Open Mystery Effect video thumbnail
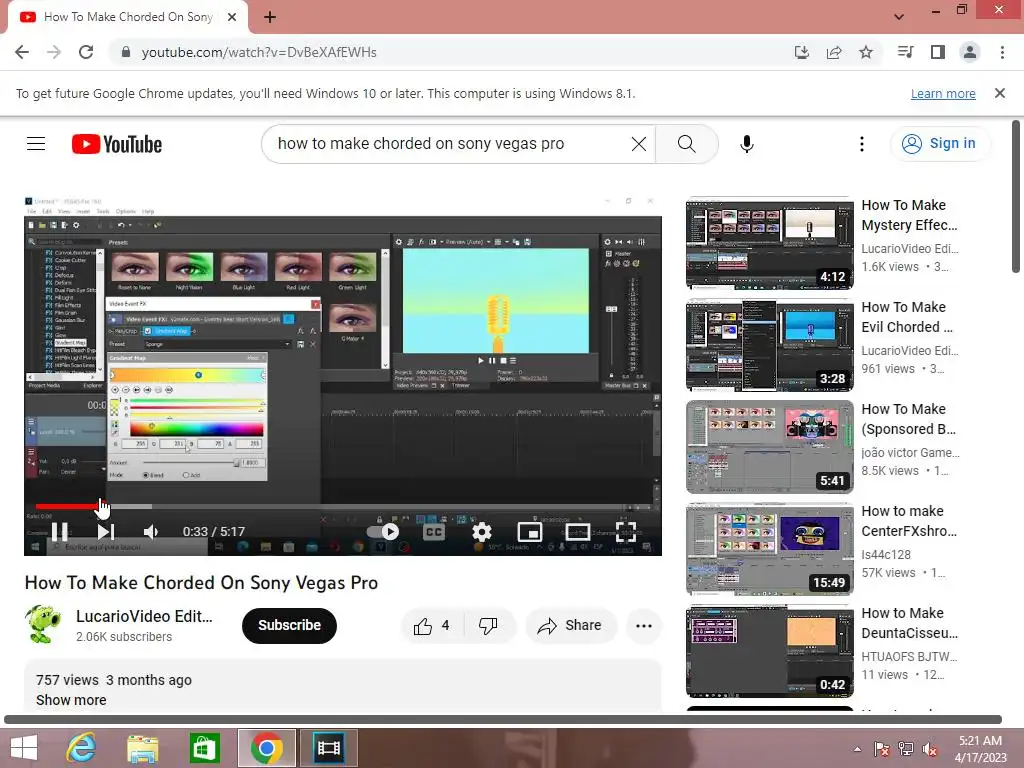 tap(769, 243)
